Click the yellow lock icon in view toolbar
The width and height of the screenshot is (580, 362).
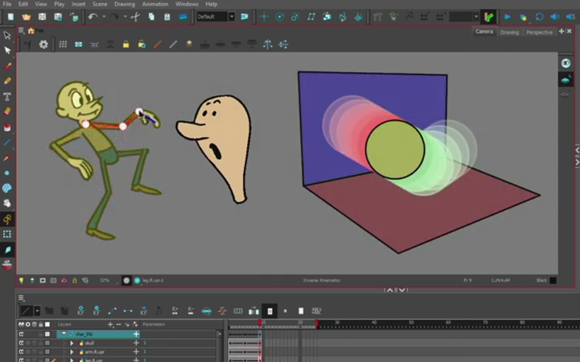click(x=126, y=45)
